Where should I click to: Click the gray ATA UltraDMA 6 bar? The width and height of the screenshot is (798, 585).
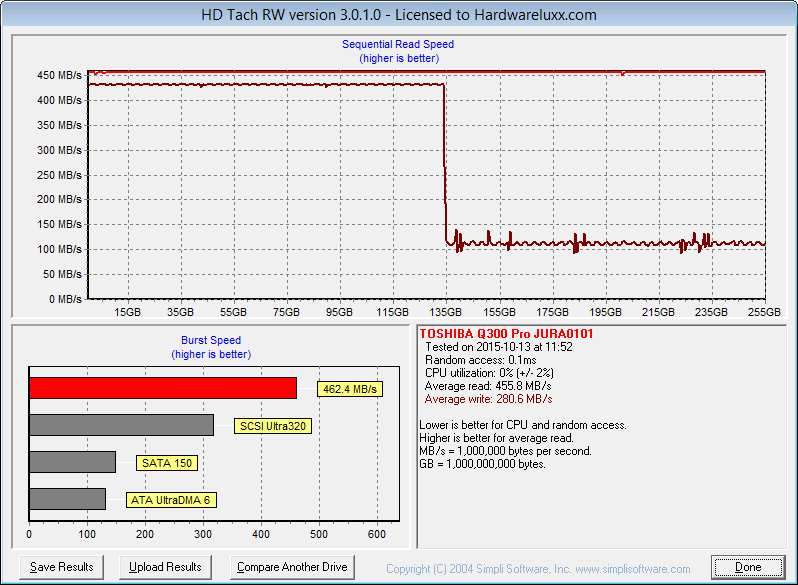pos(68,499)
